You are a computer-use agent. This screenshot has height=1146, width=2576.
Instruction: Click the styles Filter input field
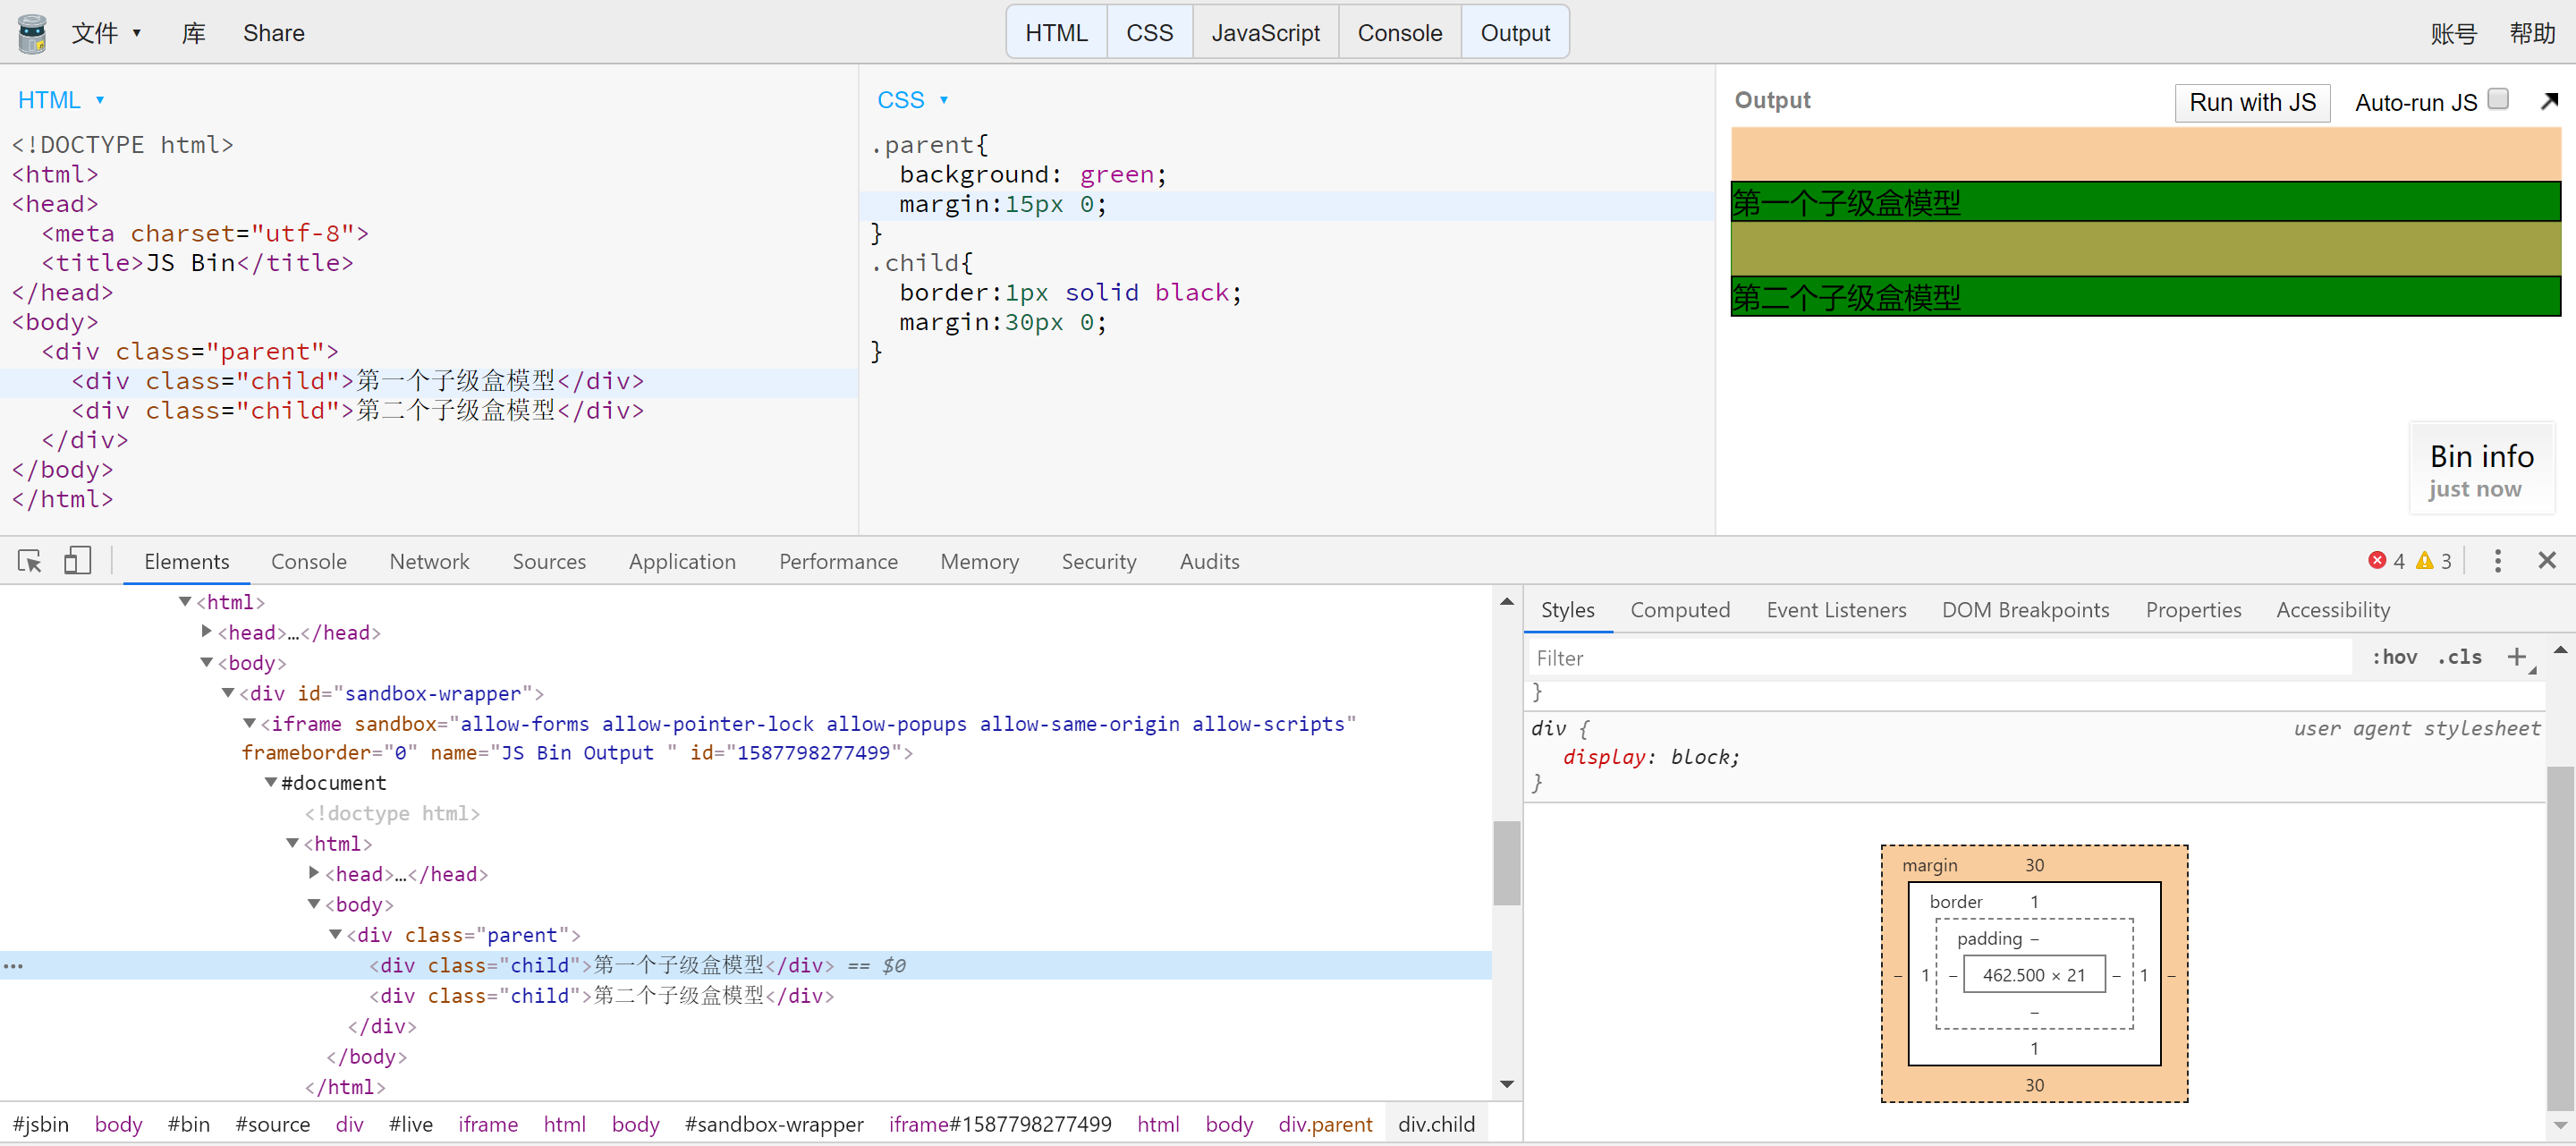[1940, 657]
